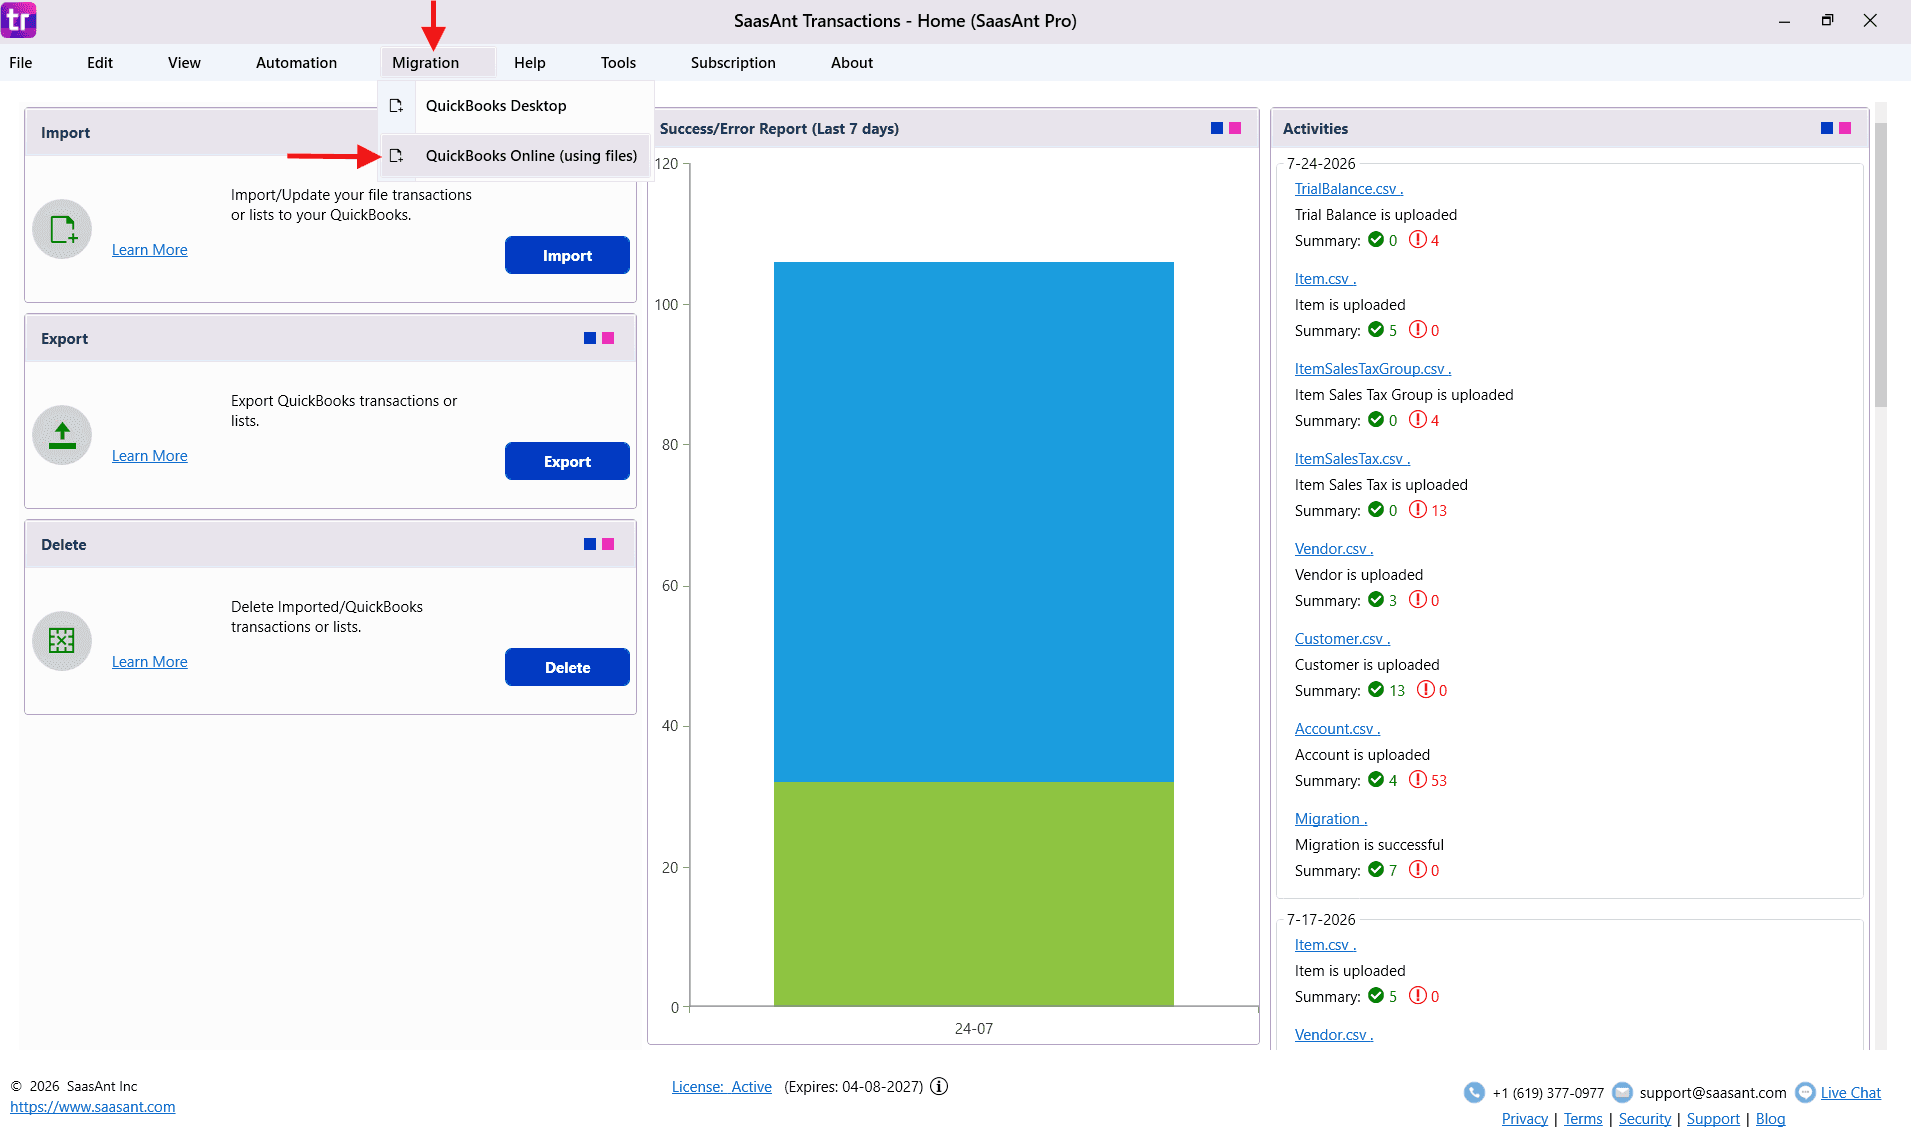Open Vendor.csv link under 7-24-2026
The height and width of the screenshot is (1131, 1911).
tap(1333, 549)
